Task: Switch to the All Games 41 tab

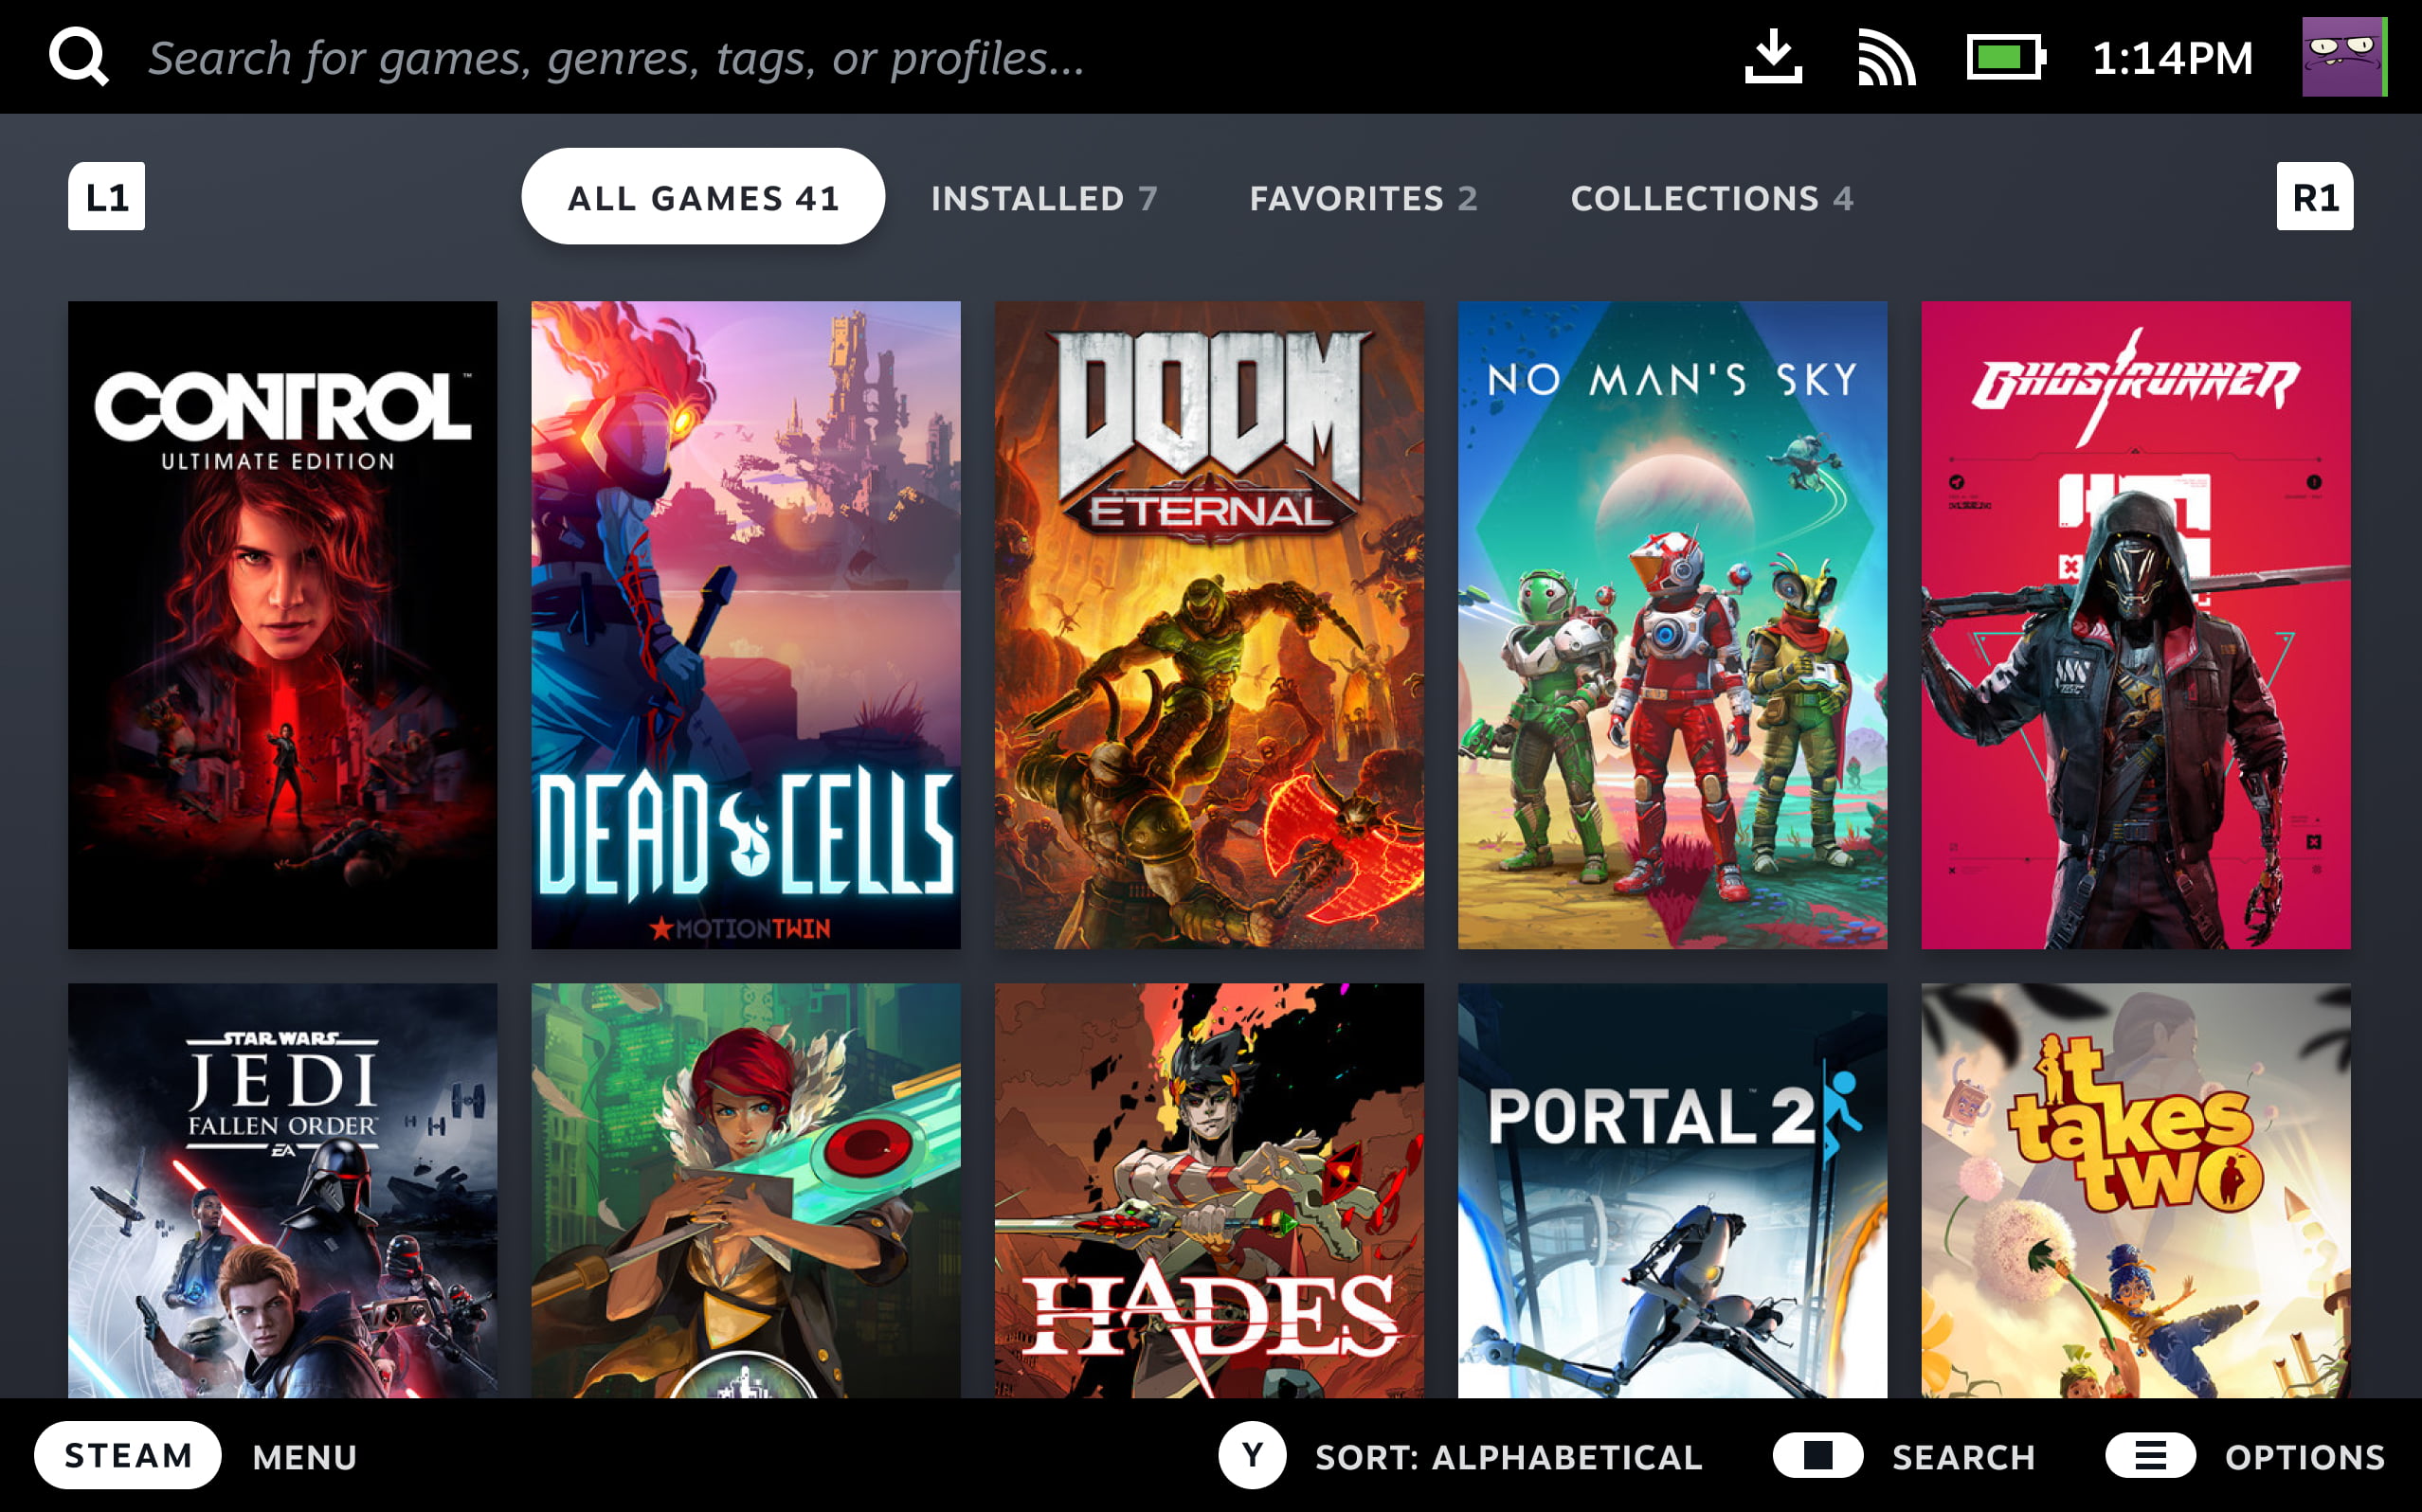Action: (703, 197)
